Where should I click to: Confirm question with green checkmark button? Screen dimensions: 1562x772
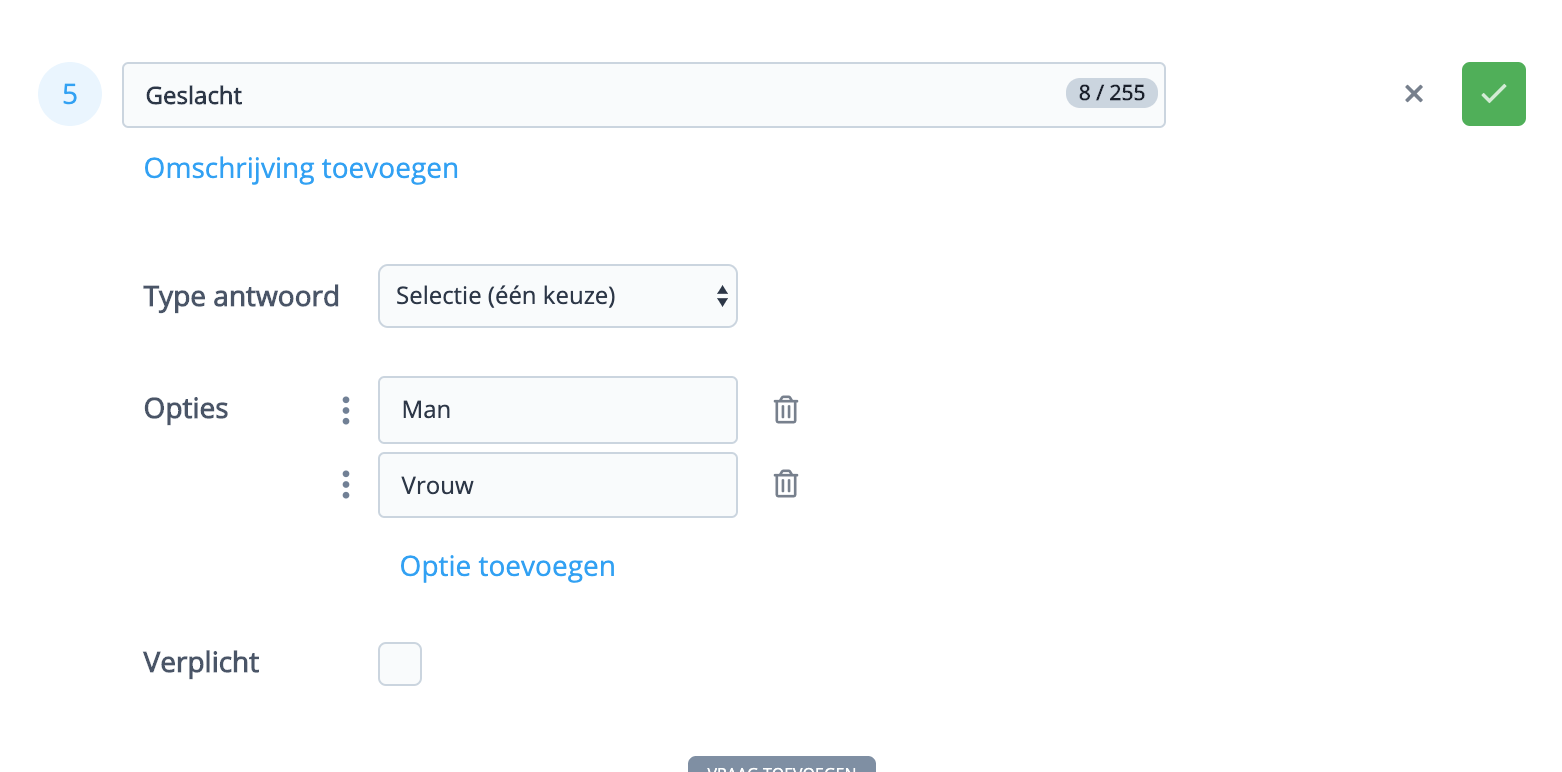(1493, 94)
